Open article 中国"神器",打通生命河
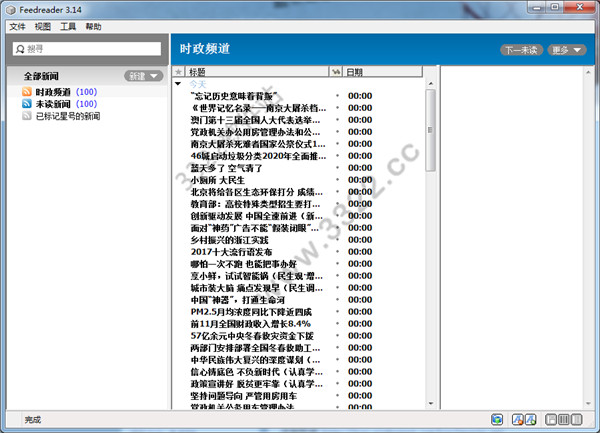Viewport: 600px width, 433px height. tap(238, 300)
